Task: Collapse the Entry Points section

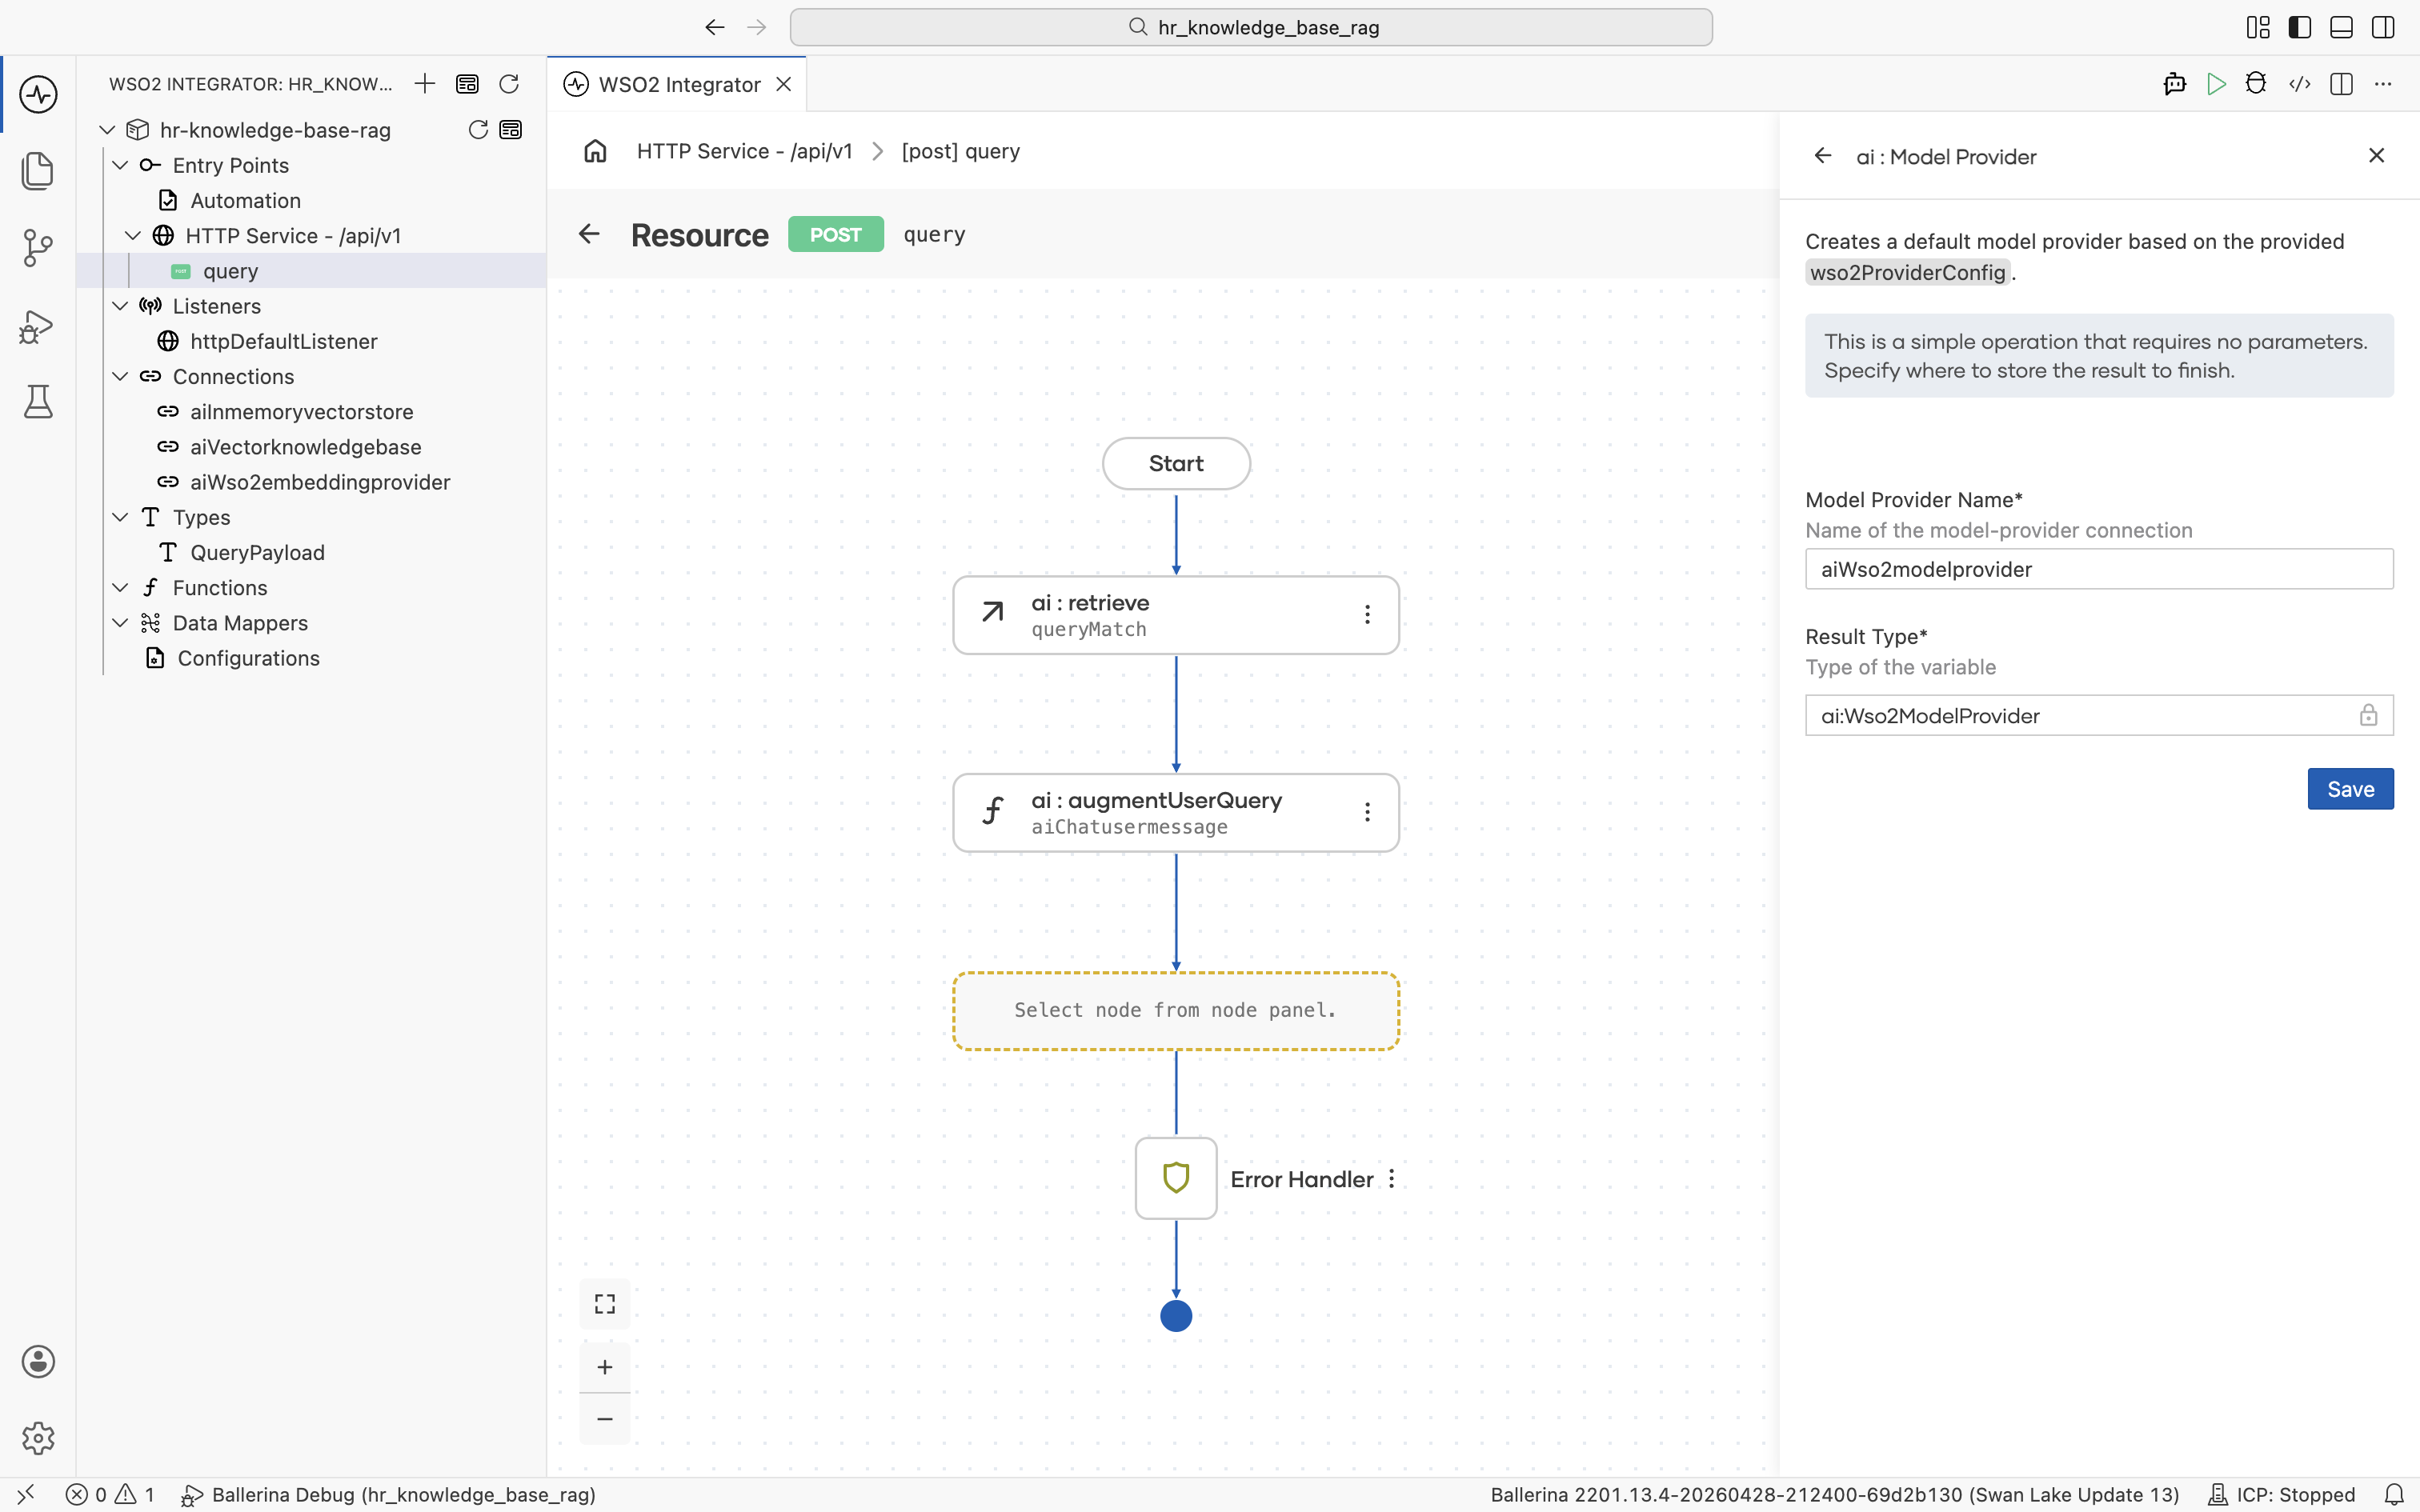Action: (120, 165)
